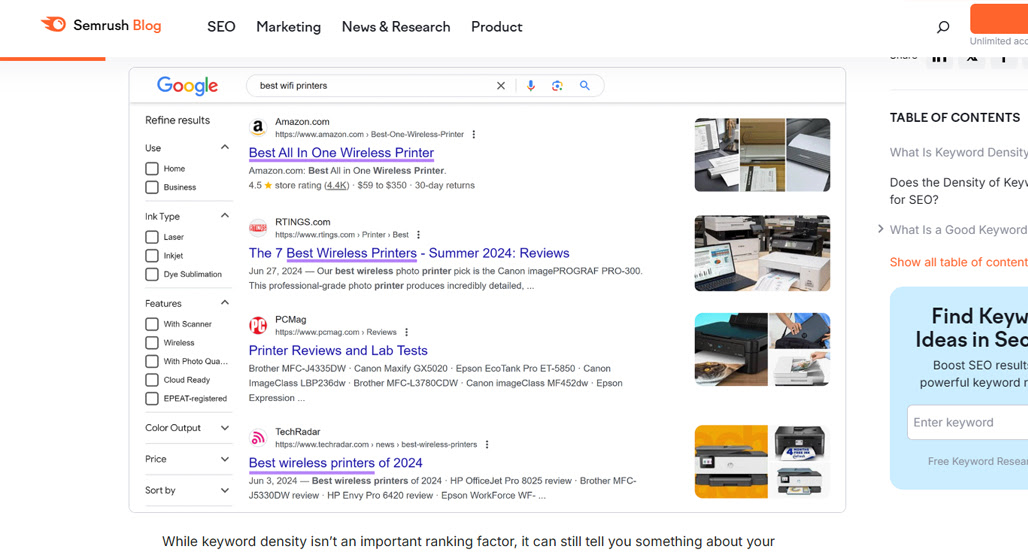Viewport: 1028px width, 556px height.
Task: Collapse the Ink Type filter section
Action: tap(225, 216)
